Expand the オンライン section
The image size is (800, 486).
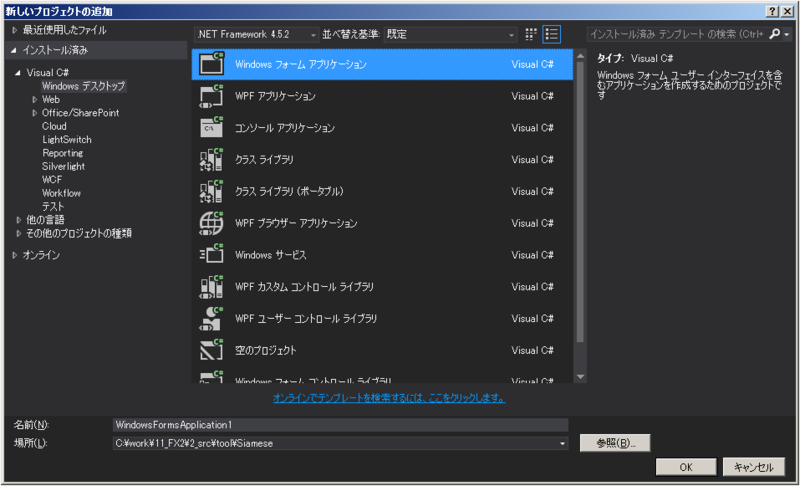(14, 255)
